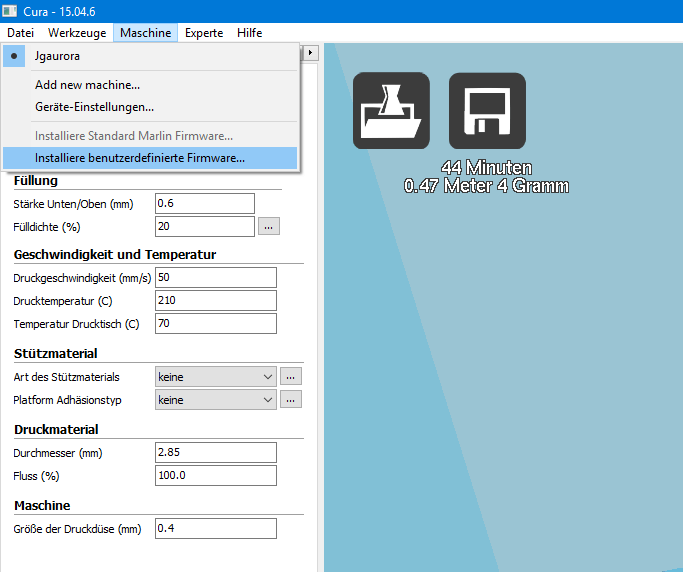Click the Cura application icon in title bar
Image resolution: width=683 pixels, height=572 pixels.
10,11
